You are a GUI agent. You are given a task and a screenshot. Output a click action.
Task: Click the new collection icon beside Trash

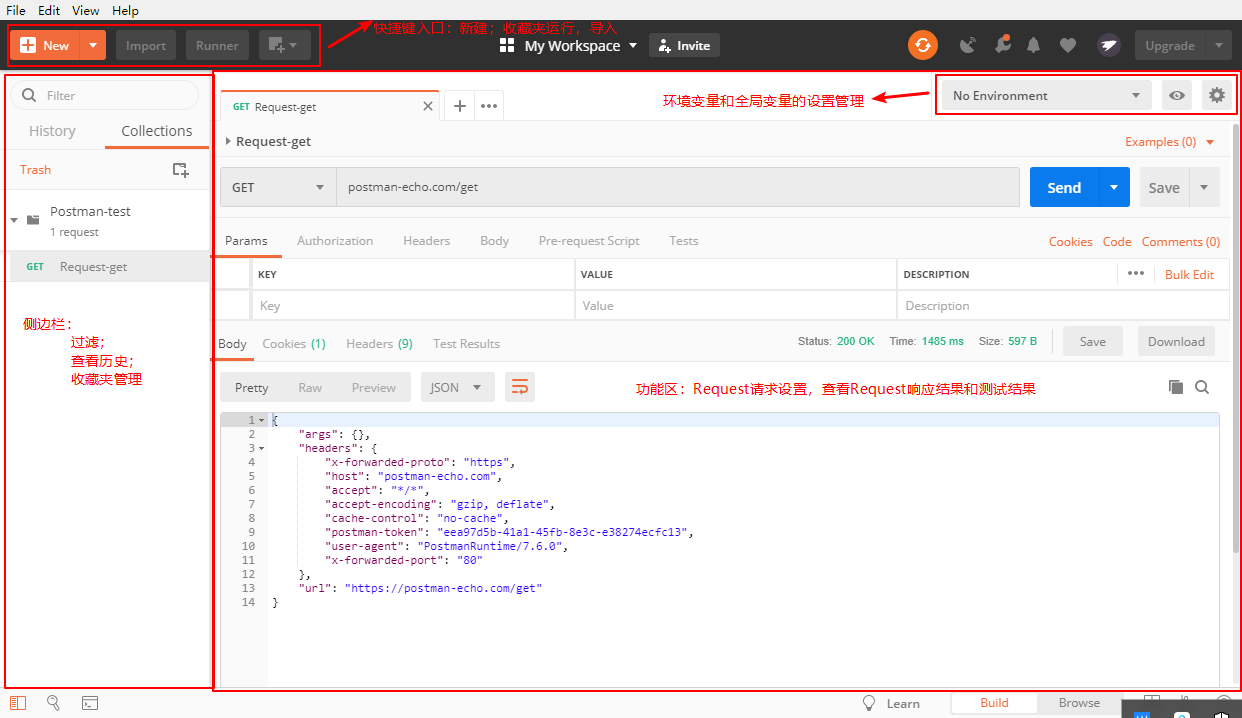180,170
